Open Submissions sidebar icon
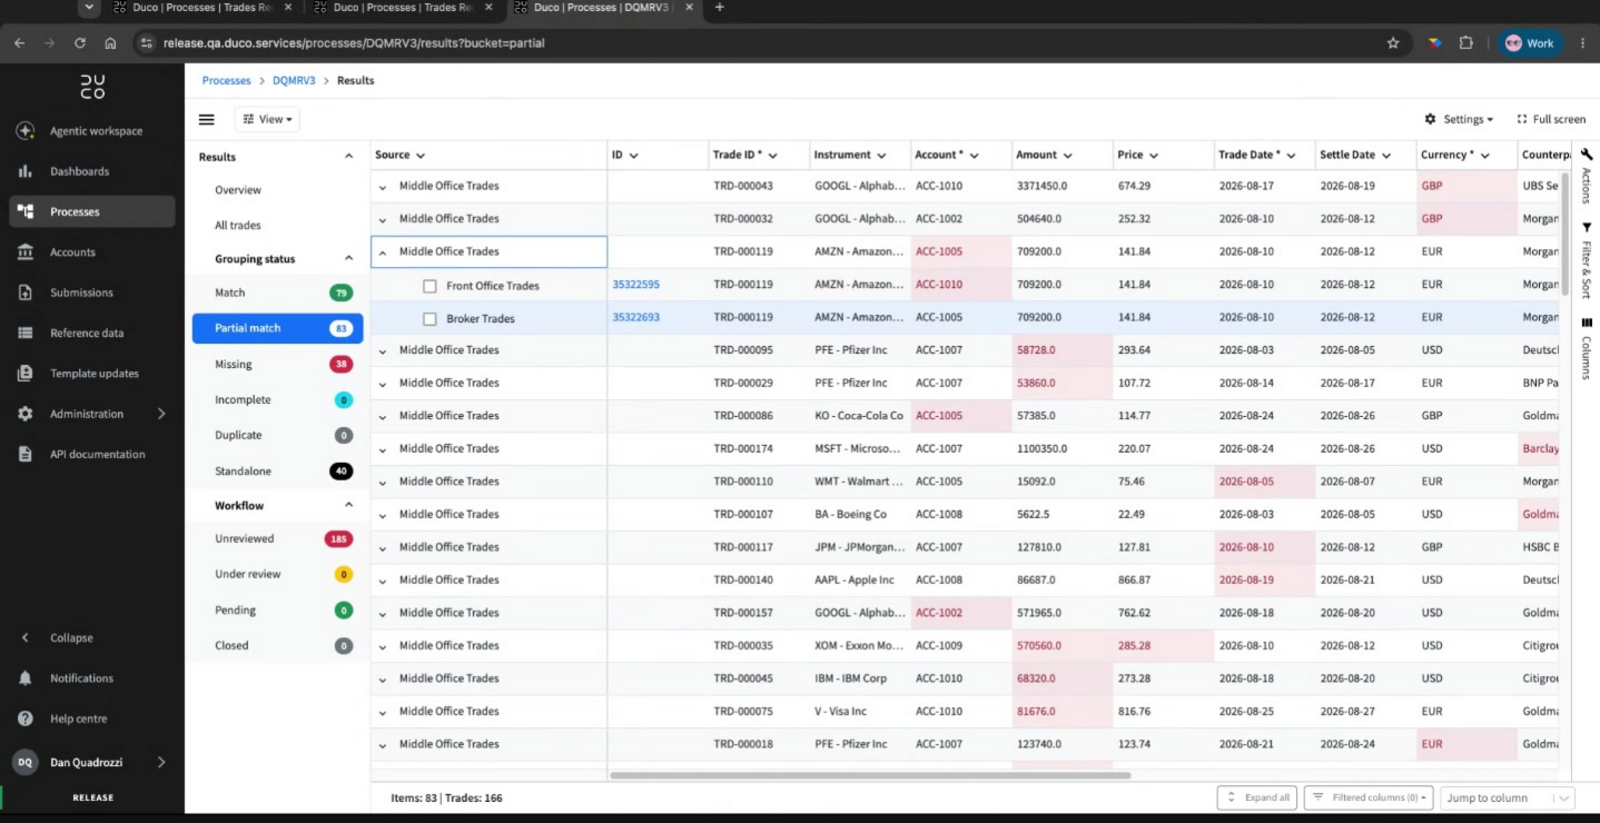The image size is (1600, 823). tap(25, 293)
